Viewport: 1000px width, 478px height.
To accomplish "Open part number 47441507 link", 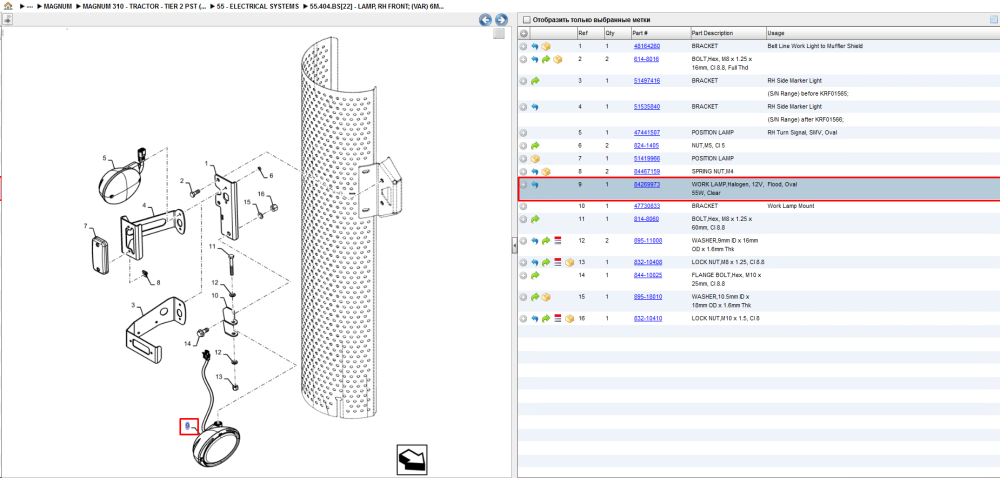I will (x=647, y=133).
